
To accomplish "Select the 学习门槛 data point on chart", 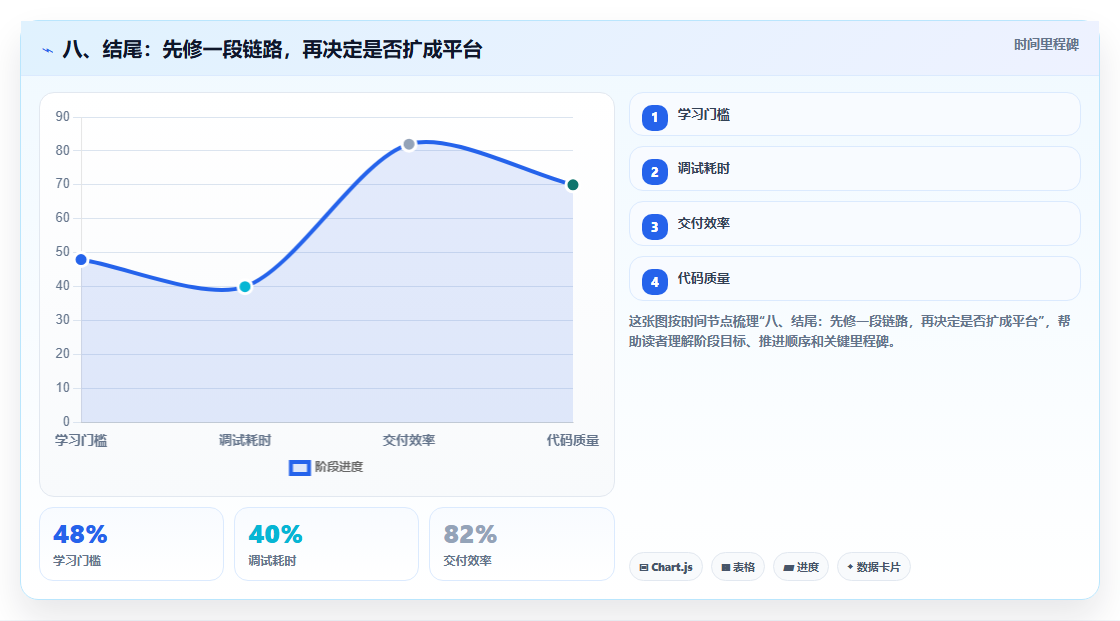I will click(81, 259).
